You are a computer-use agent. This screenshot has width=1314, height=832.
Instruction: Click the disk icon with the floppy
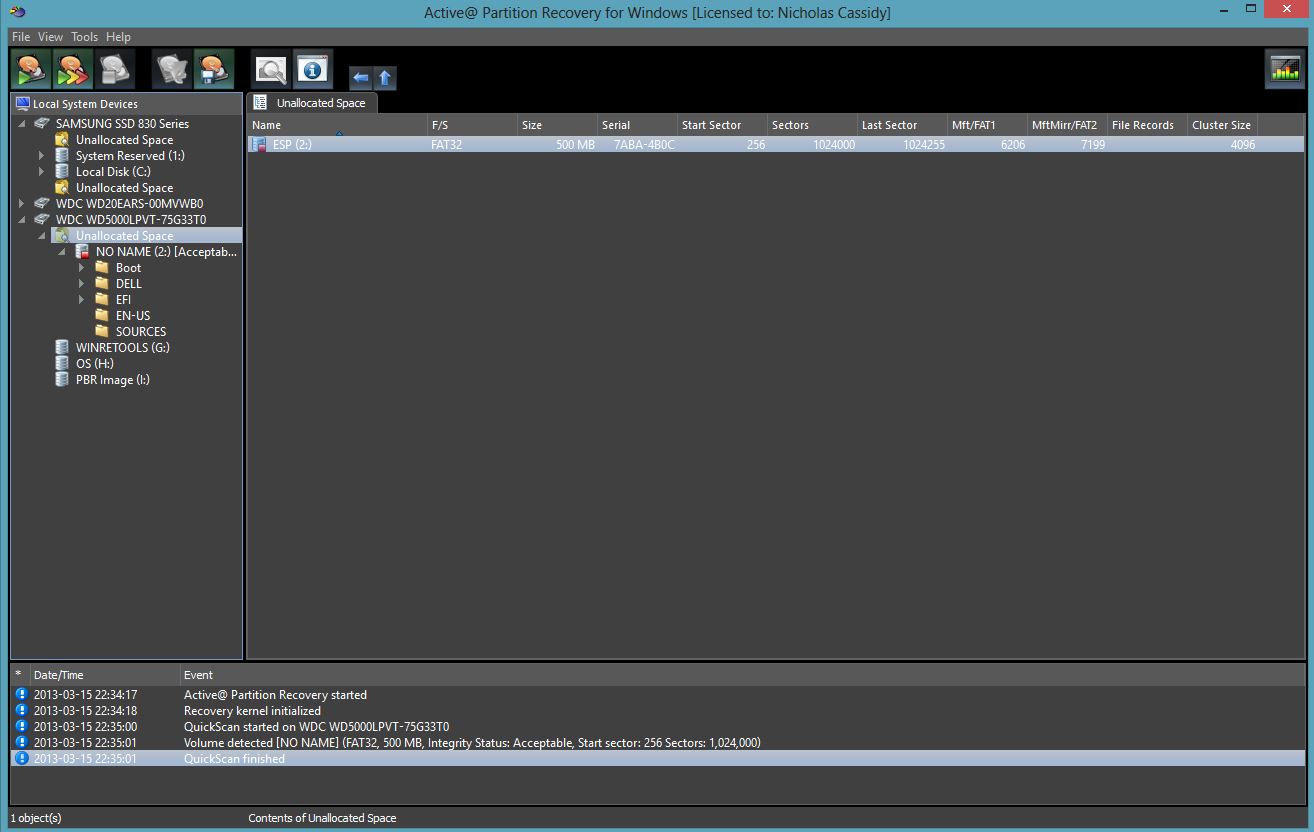coord(214,70)
